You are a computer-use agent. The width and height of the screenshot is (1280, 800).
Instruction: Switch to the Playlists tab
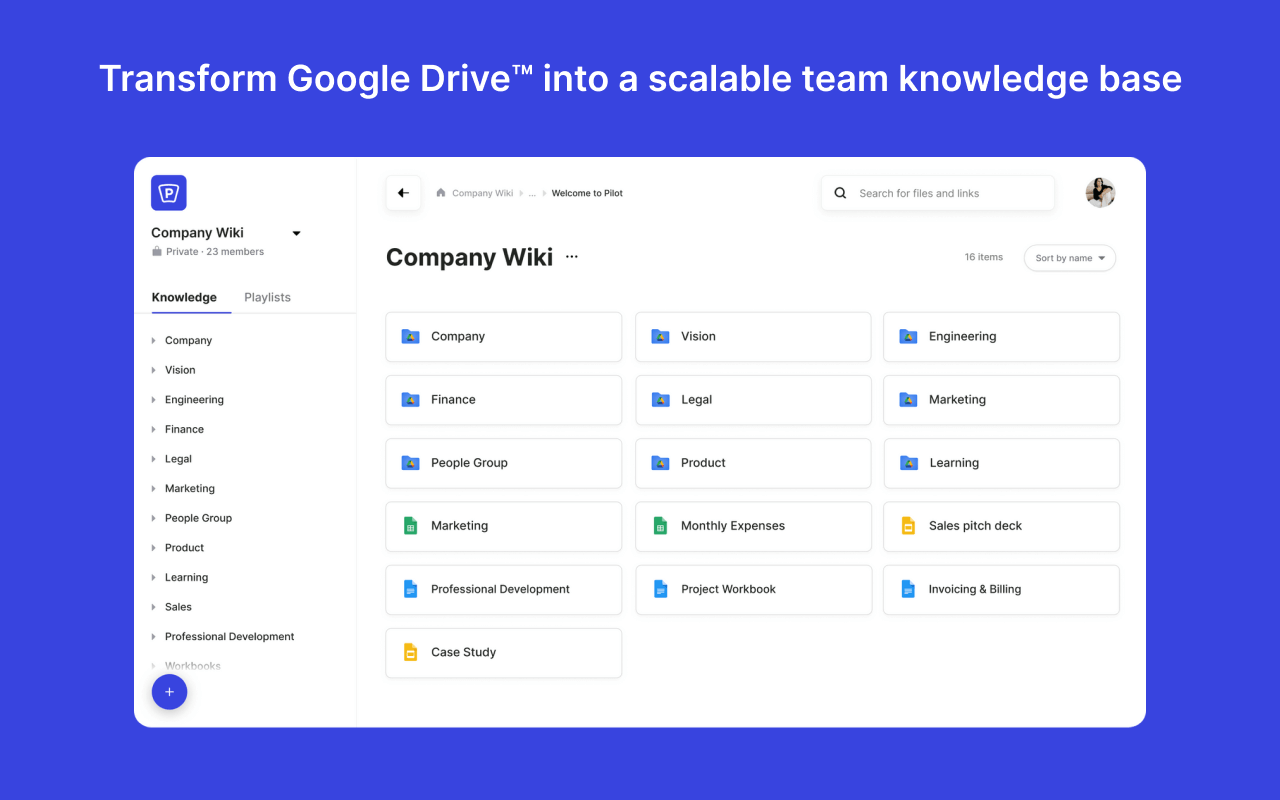[267, 297]
